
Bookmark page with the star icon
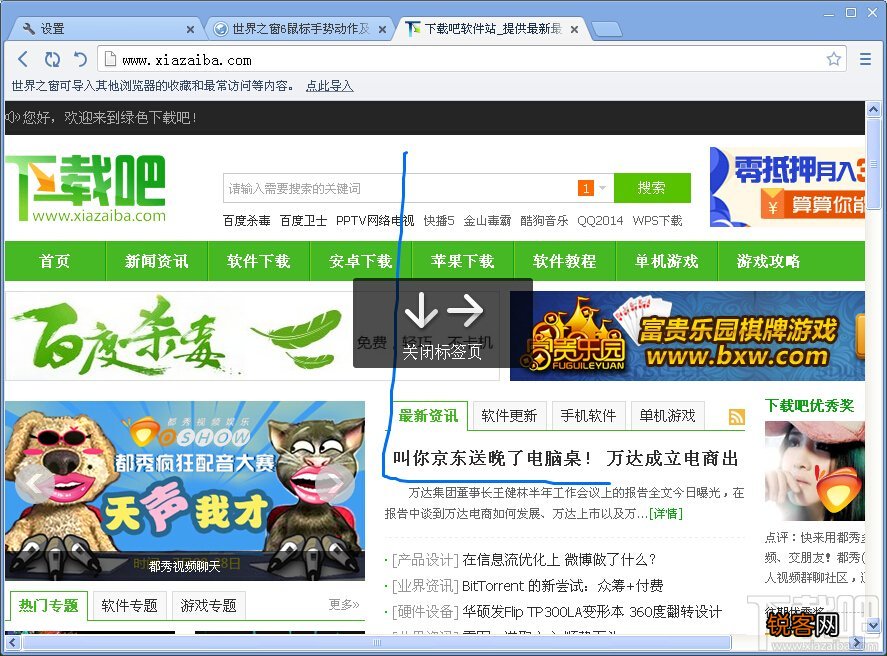833,59
